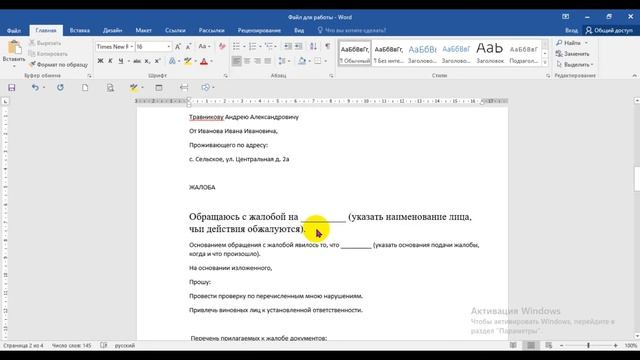Toggle superscript formatting
The width and height of the screenshot is (640, 360).
click(x=158, y=61)
